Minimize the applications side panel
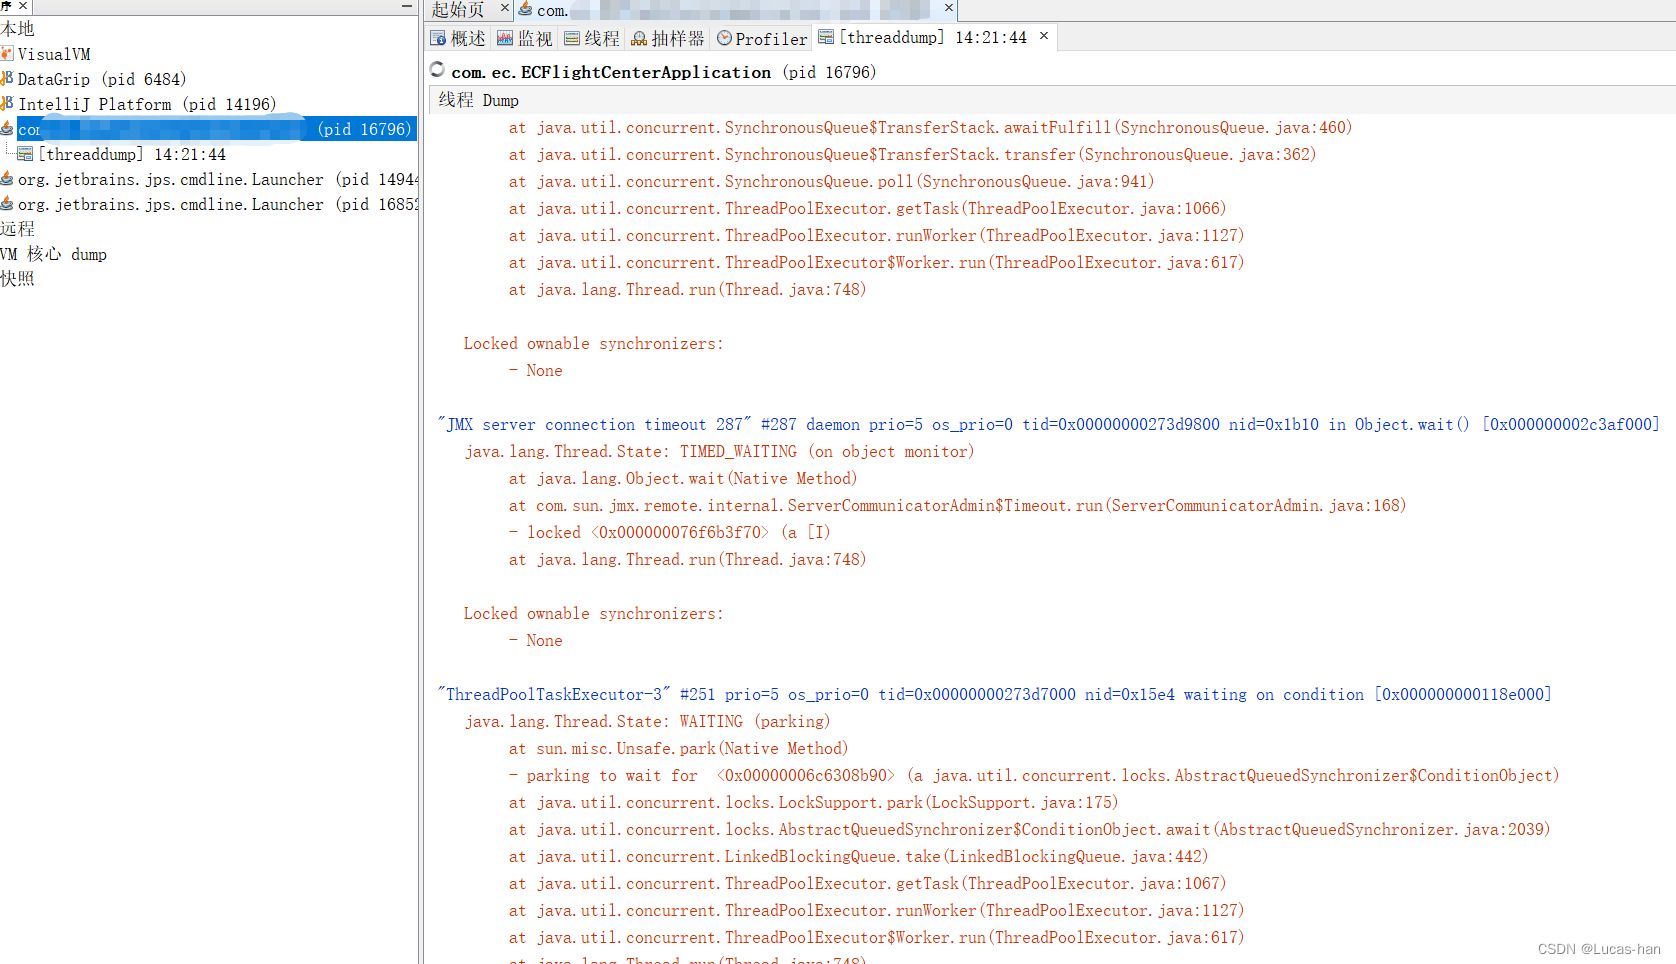 pyautogui.click(x=407, y=6)
